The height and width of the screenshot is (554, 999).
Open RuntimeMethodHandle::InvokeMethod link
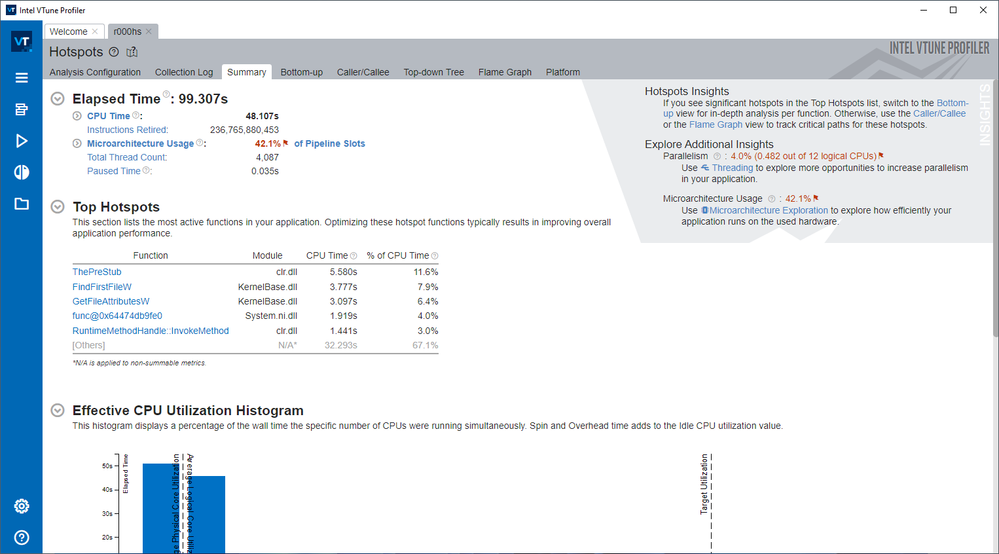tap(150, 331)
